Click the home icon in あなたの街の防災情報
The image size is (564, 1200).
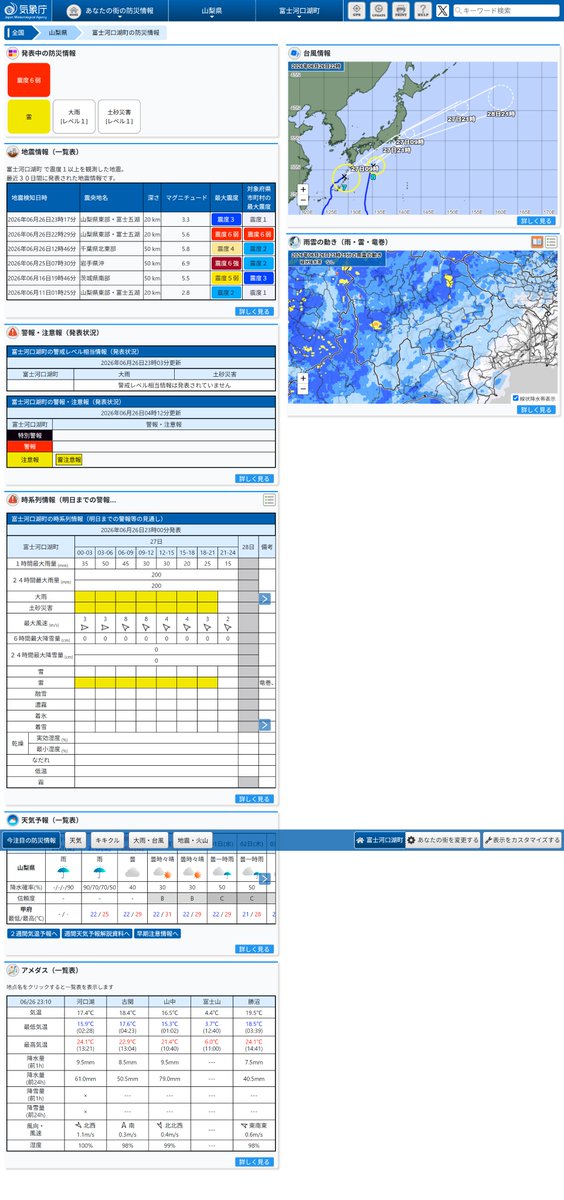74,10
